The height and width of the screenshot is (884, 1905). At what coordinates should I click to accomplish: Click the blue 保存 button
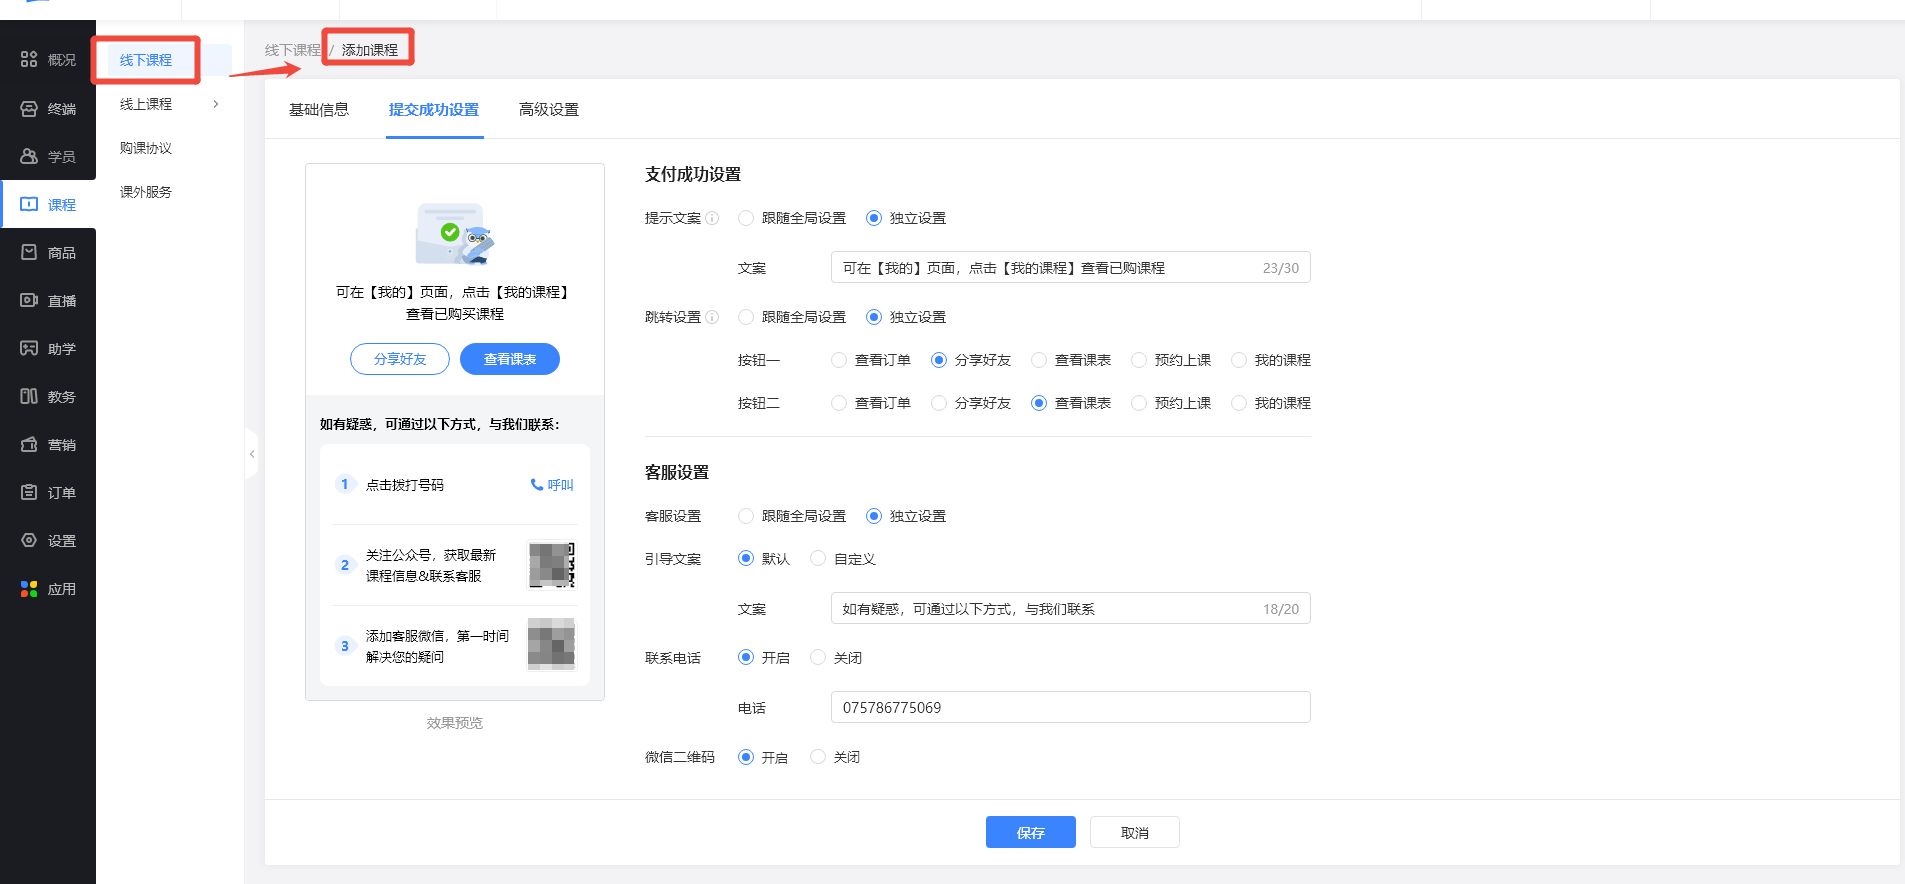tap(1030, 832)
